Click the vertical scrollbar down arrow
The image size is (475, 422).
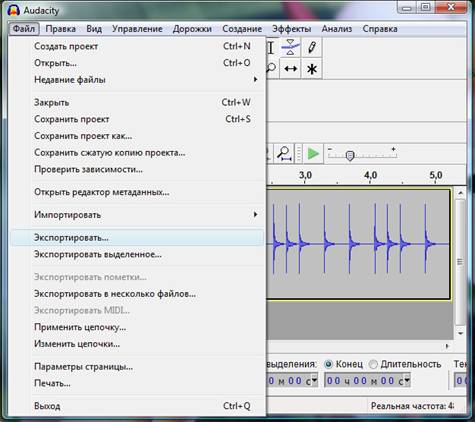tap(460, 333)
